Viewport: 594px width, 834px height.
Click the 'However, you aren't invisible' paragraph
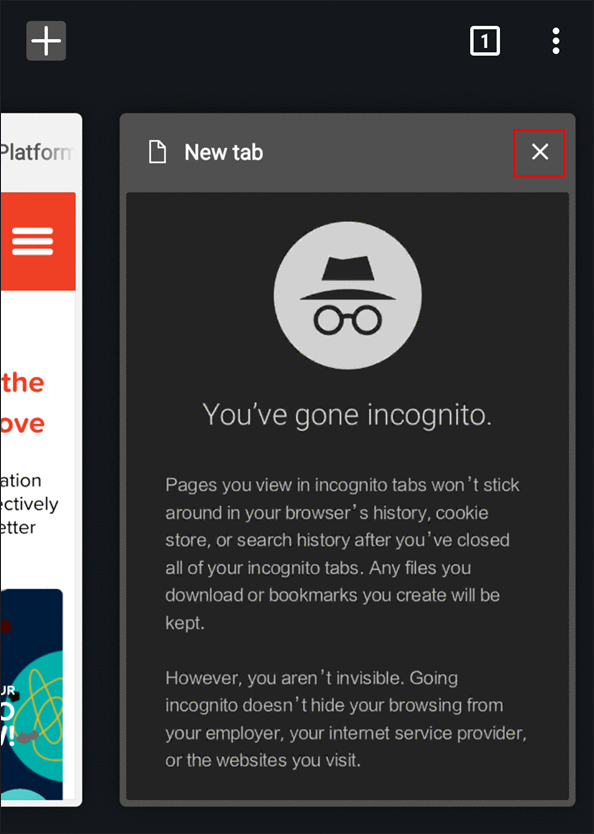coord(346,719)
